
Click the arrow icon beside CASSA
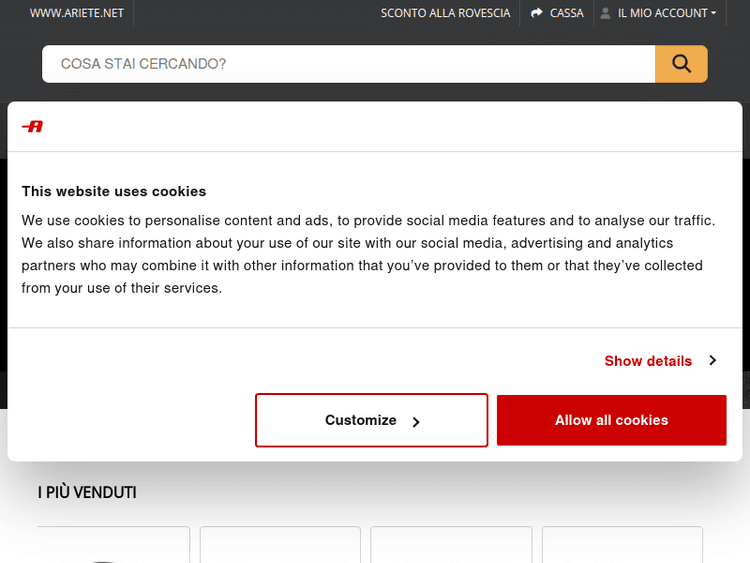(x=537, y=13)
